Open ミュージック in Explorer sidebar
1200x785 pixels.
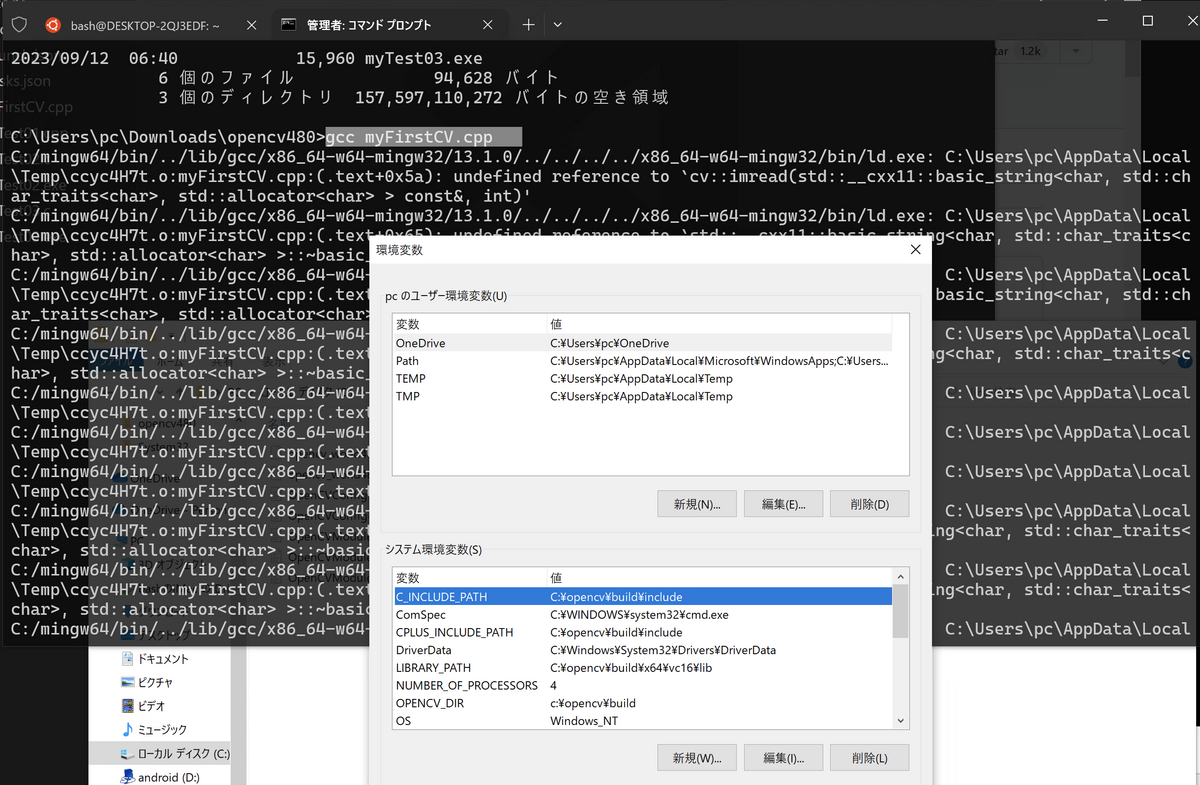tap(162, 730)
